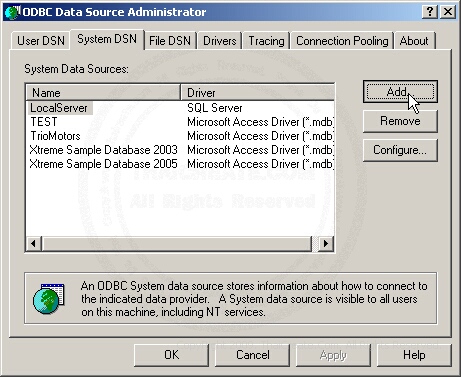Select the TEST data source

(44, 122)
